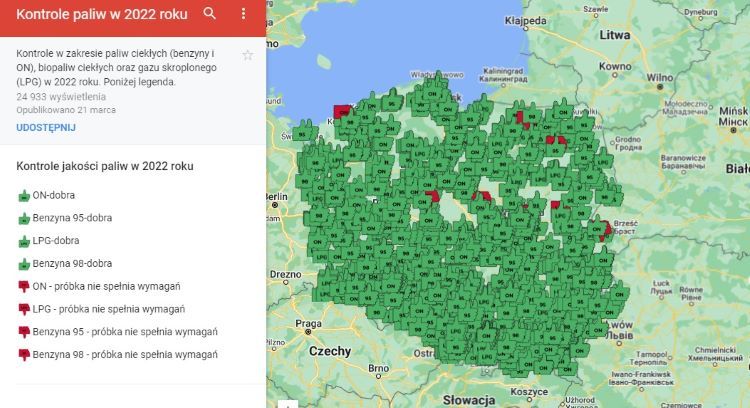750x408 pixels.
Task: Star this map as favorite
Action: [x=248, y=55]
